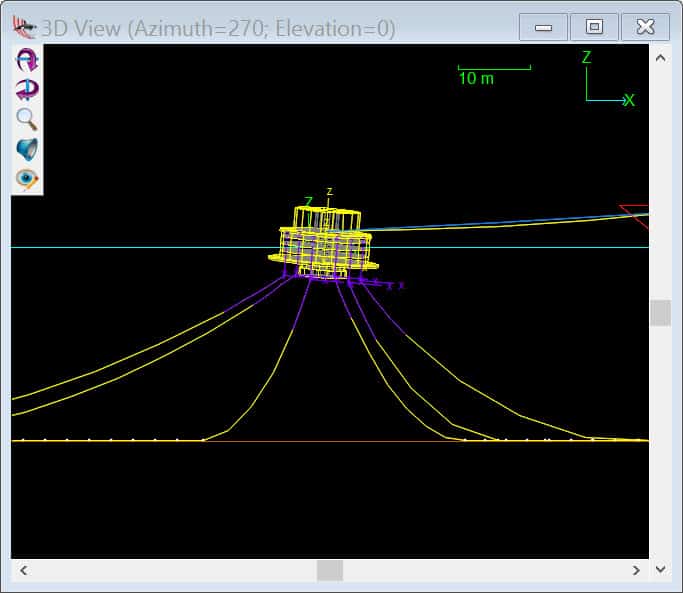
Task: Select the red triangle shape at right edge
Action: [635, 211]
